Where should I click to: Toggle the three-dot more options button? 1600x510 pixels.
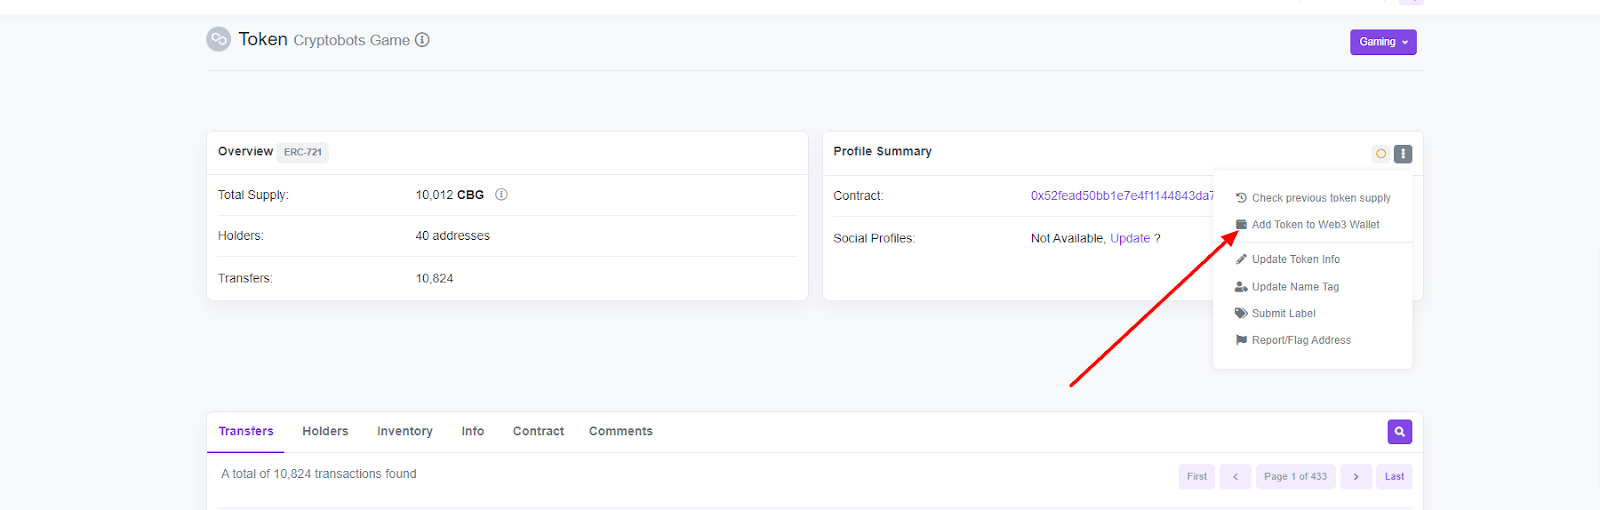pyautogui.click(x=1403, y=154)
